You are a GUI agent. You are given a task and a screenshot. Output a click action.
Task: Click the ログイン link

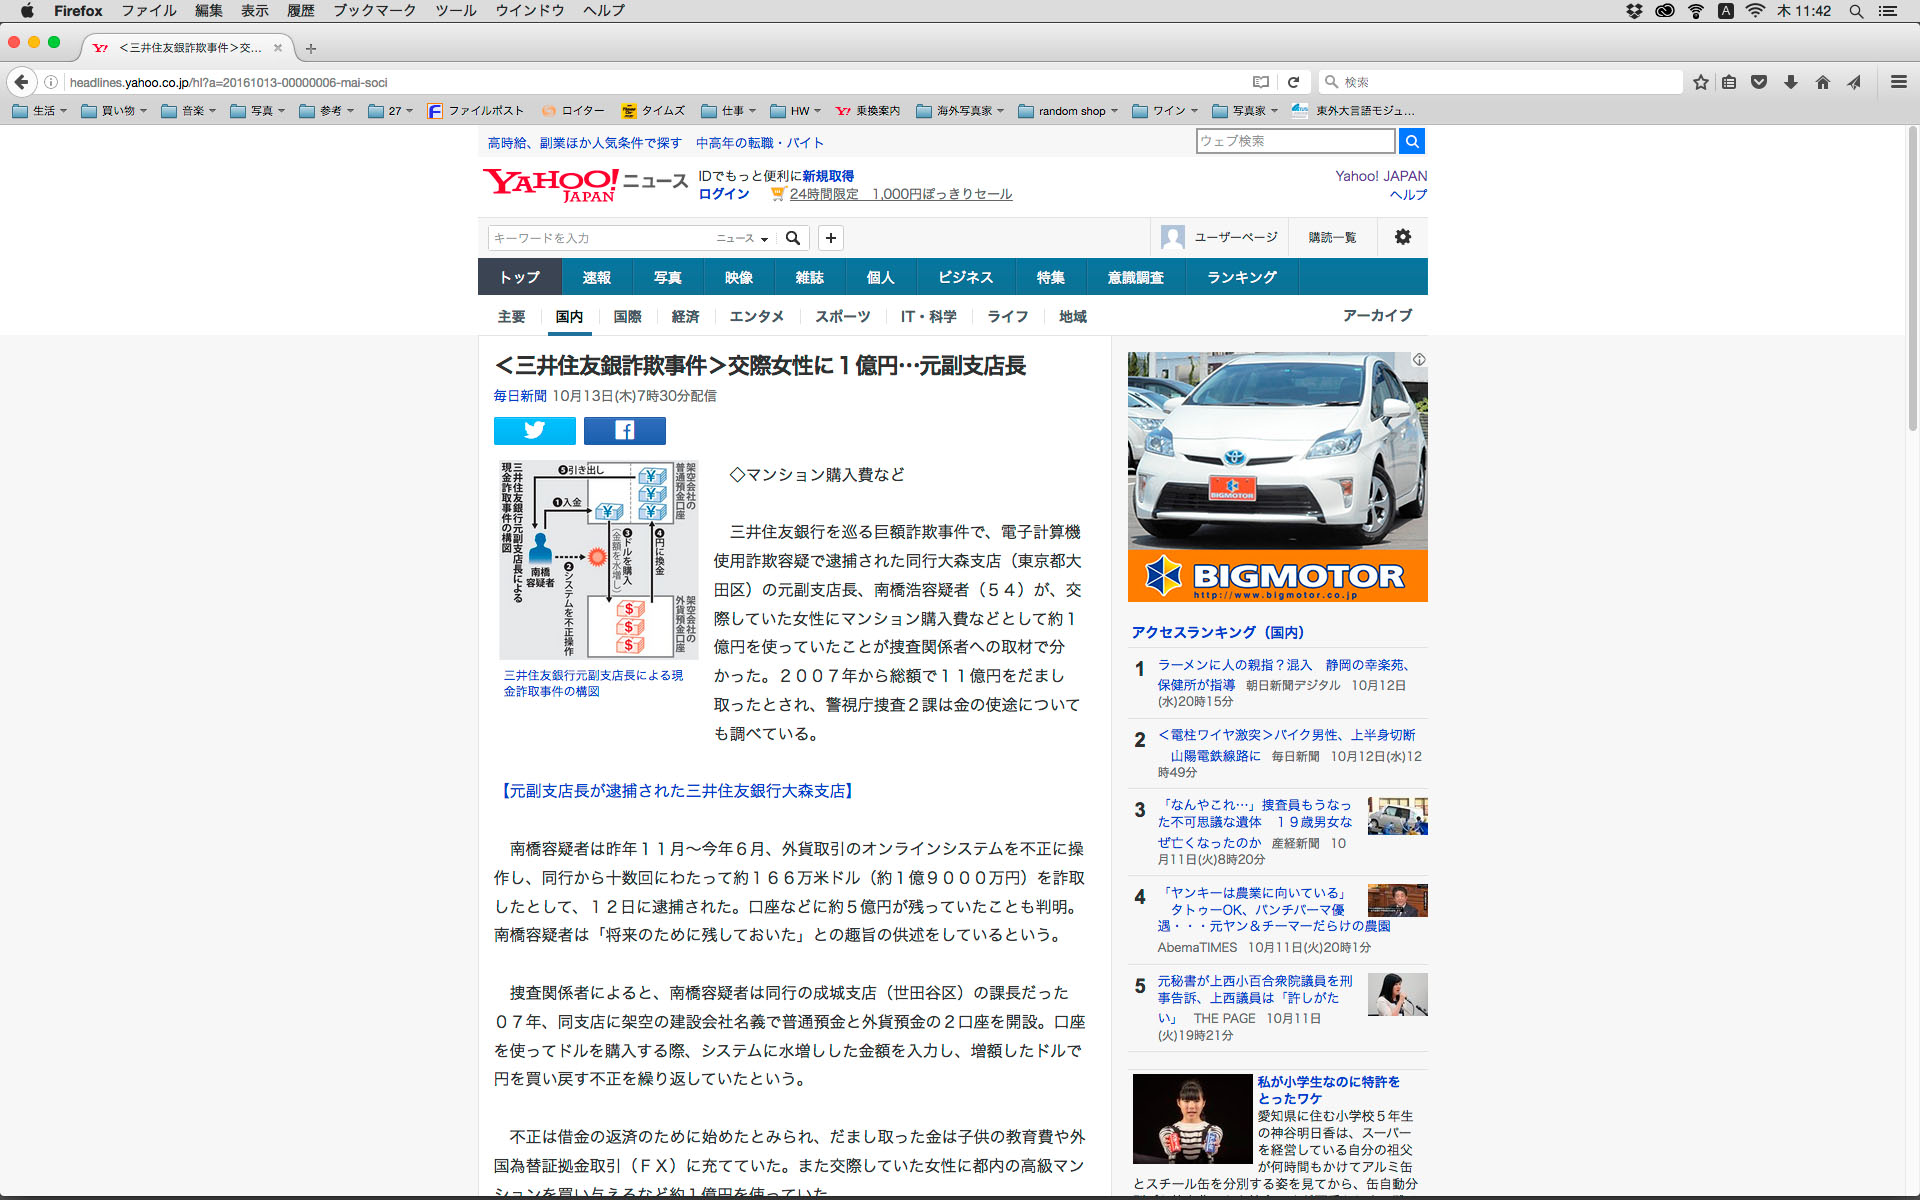tap(723, 194)
